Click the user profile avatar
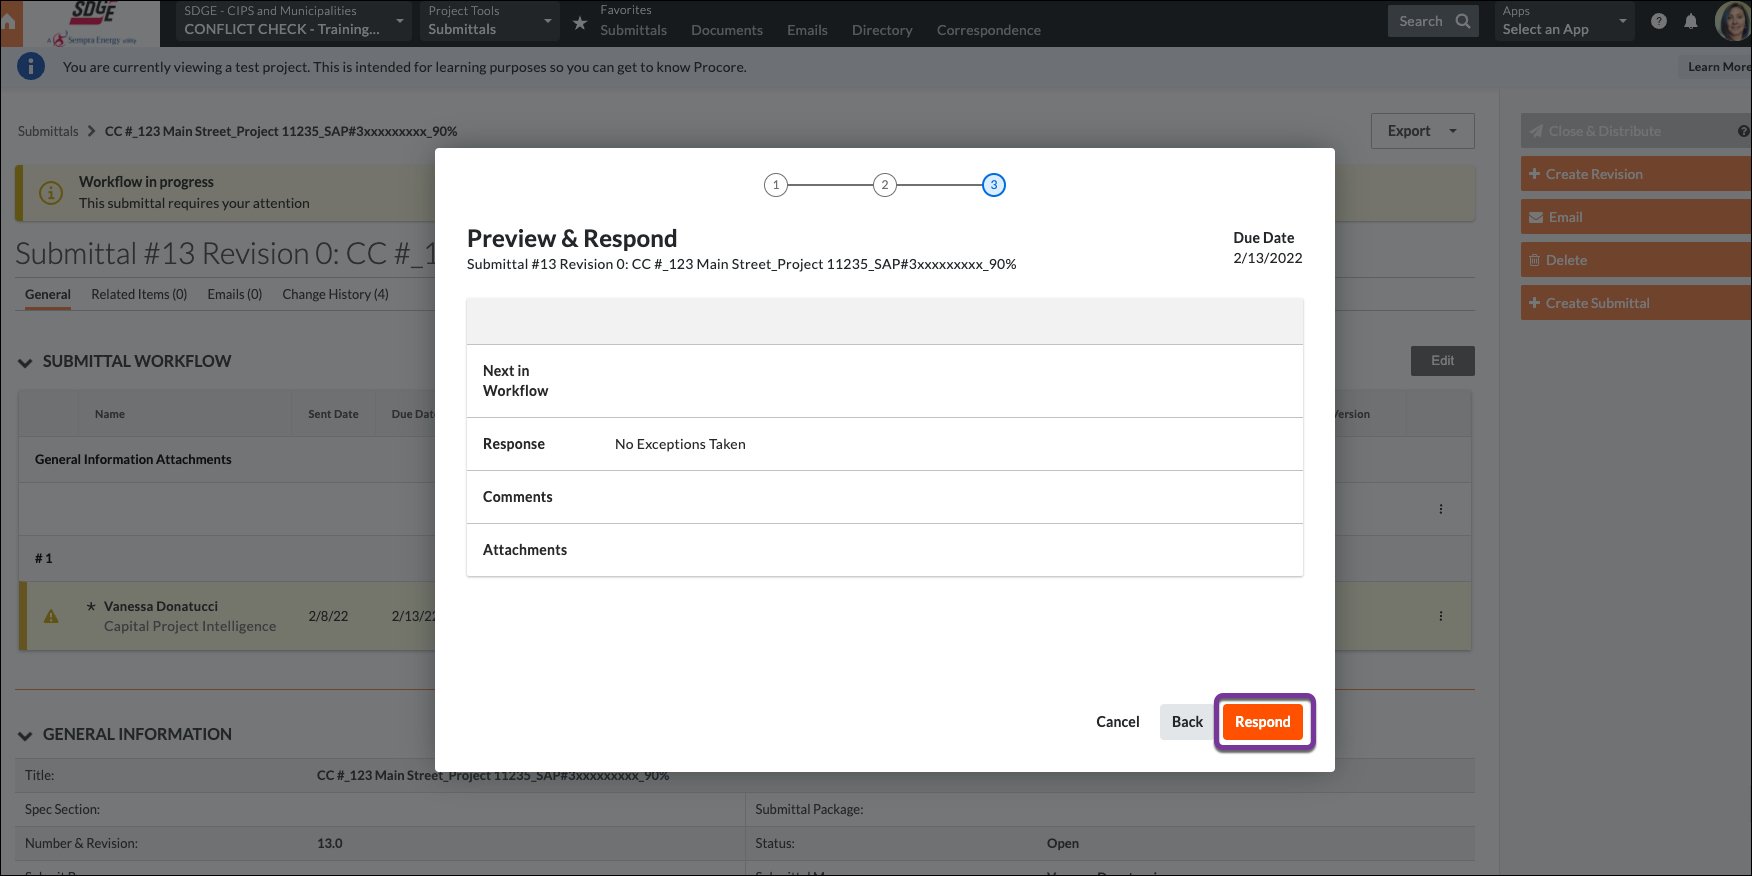The width and height of the screenshot is (1752, 876). (1733, 21)
